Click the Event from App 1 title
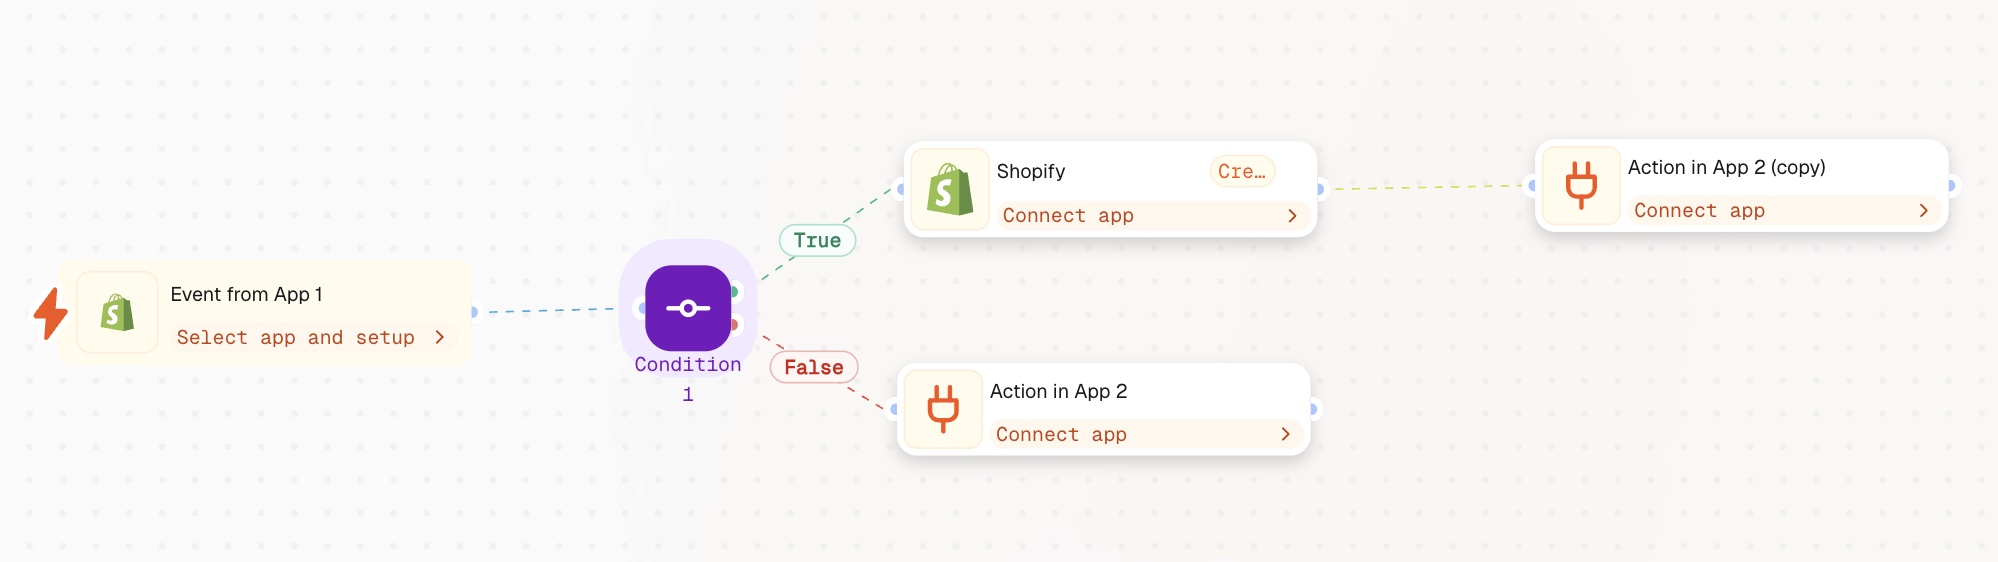This screenshot has height=562, width=1998. [x=246, y=294]
